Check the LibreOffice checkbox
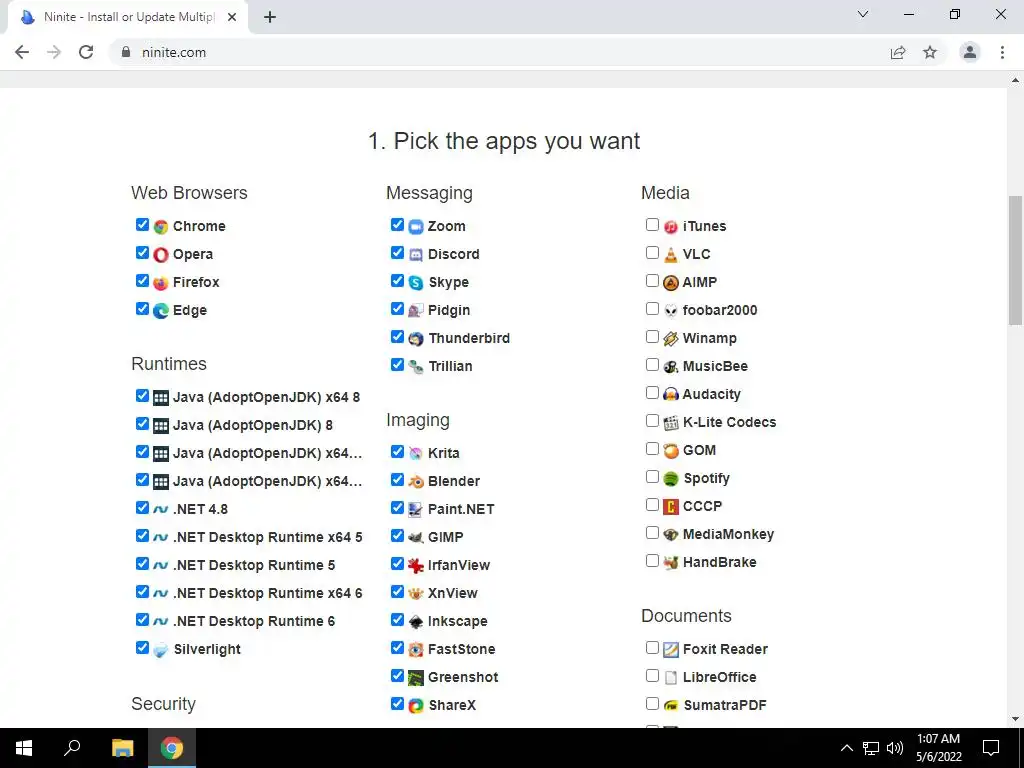The width and height of the screenshot is (1024, 768). (652, 676)
